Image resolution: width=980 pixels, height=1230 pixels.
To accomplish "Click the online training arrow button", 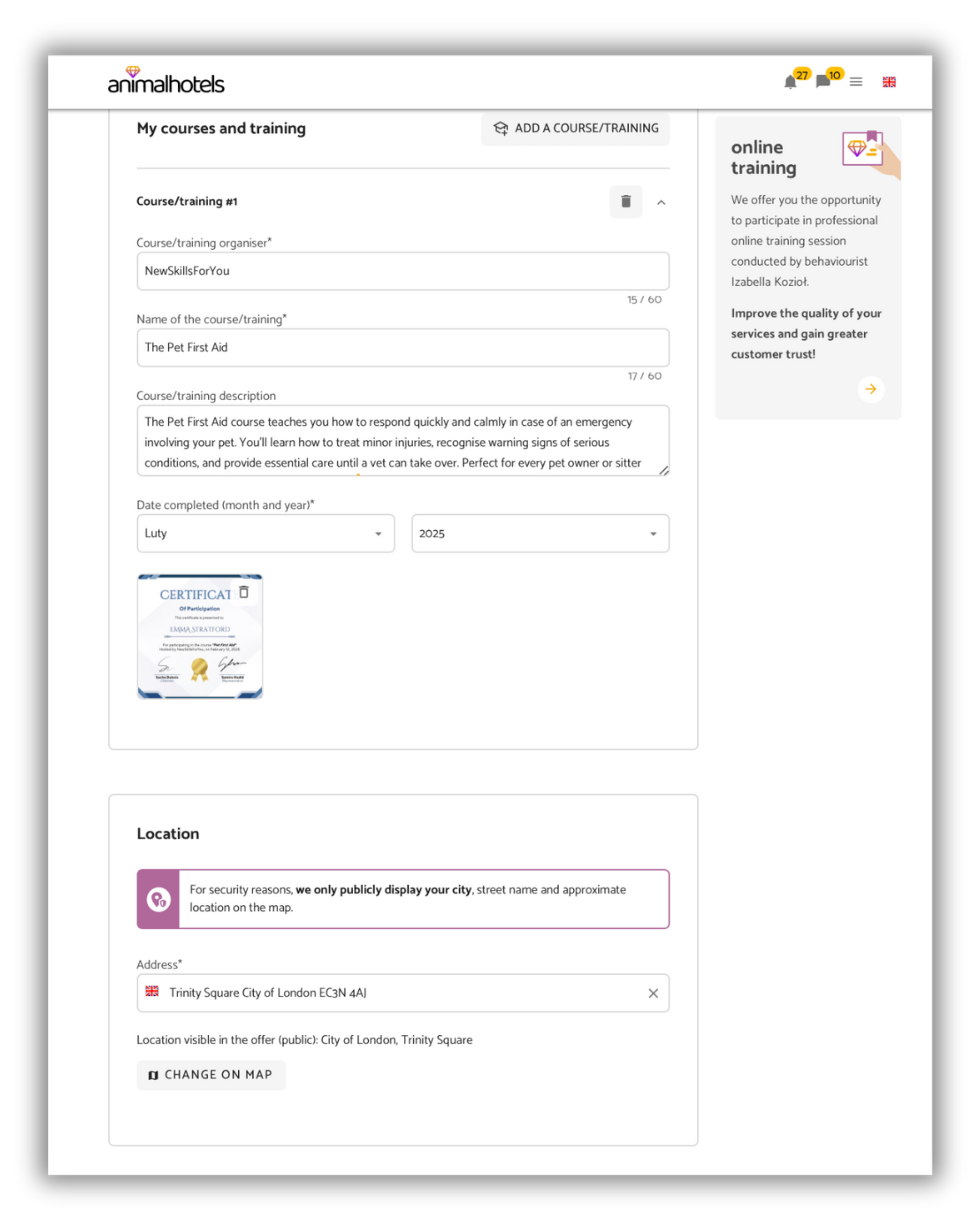I will point(871,389).
